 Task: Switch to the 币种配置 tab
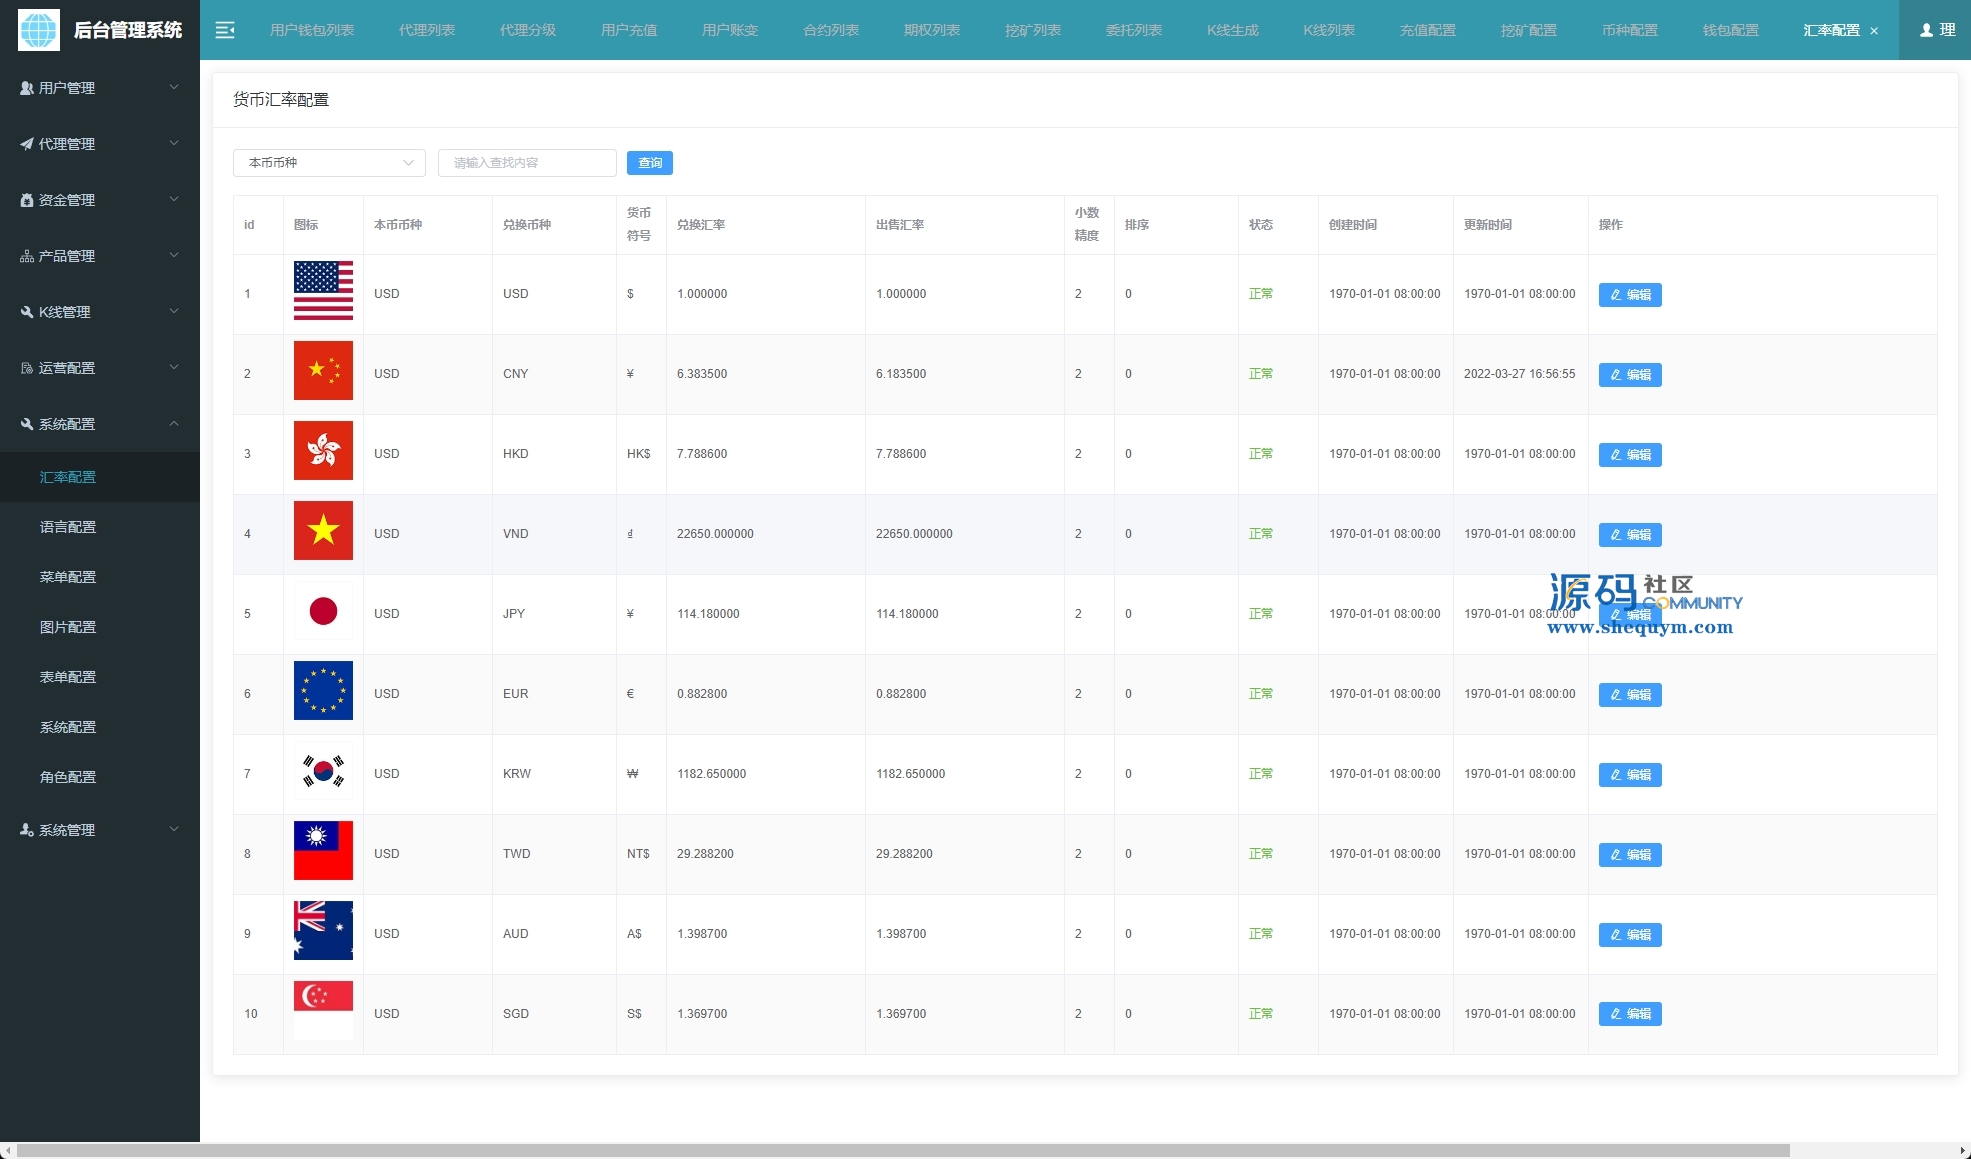(1629, 30)
